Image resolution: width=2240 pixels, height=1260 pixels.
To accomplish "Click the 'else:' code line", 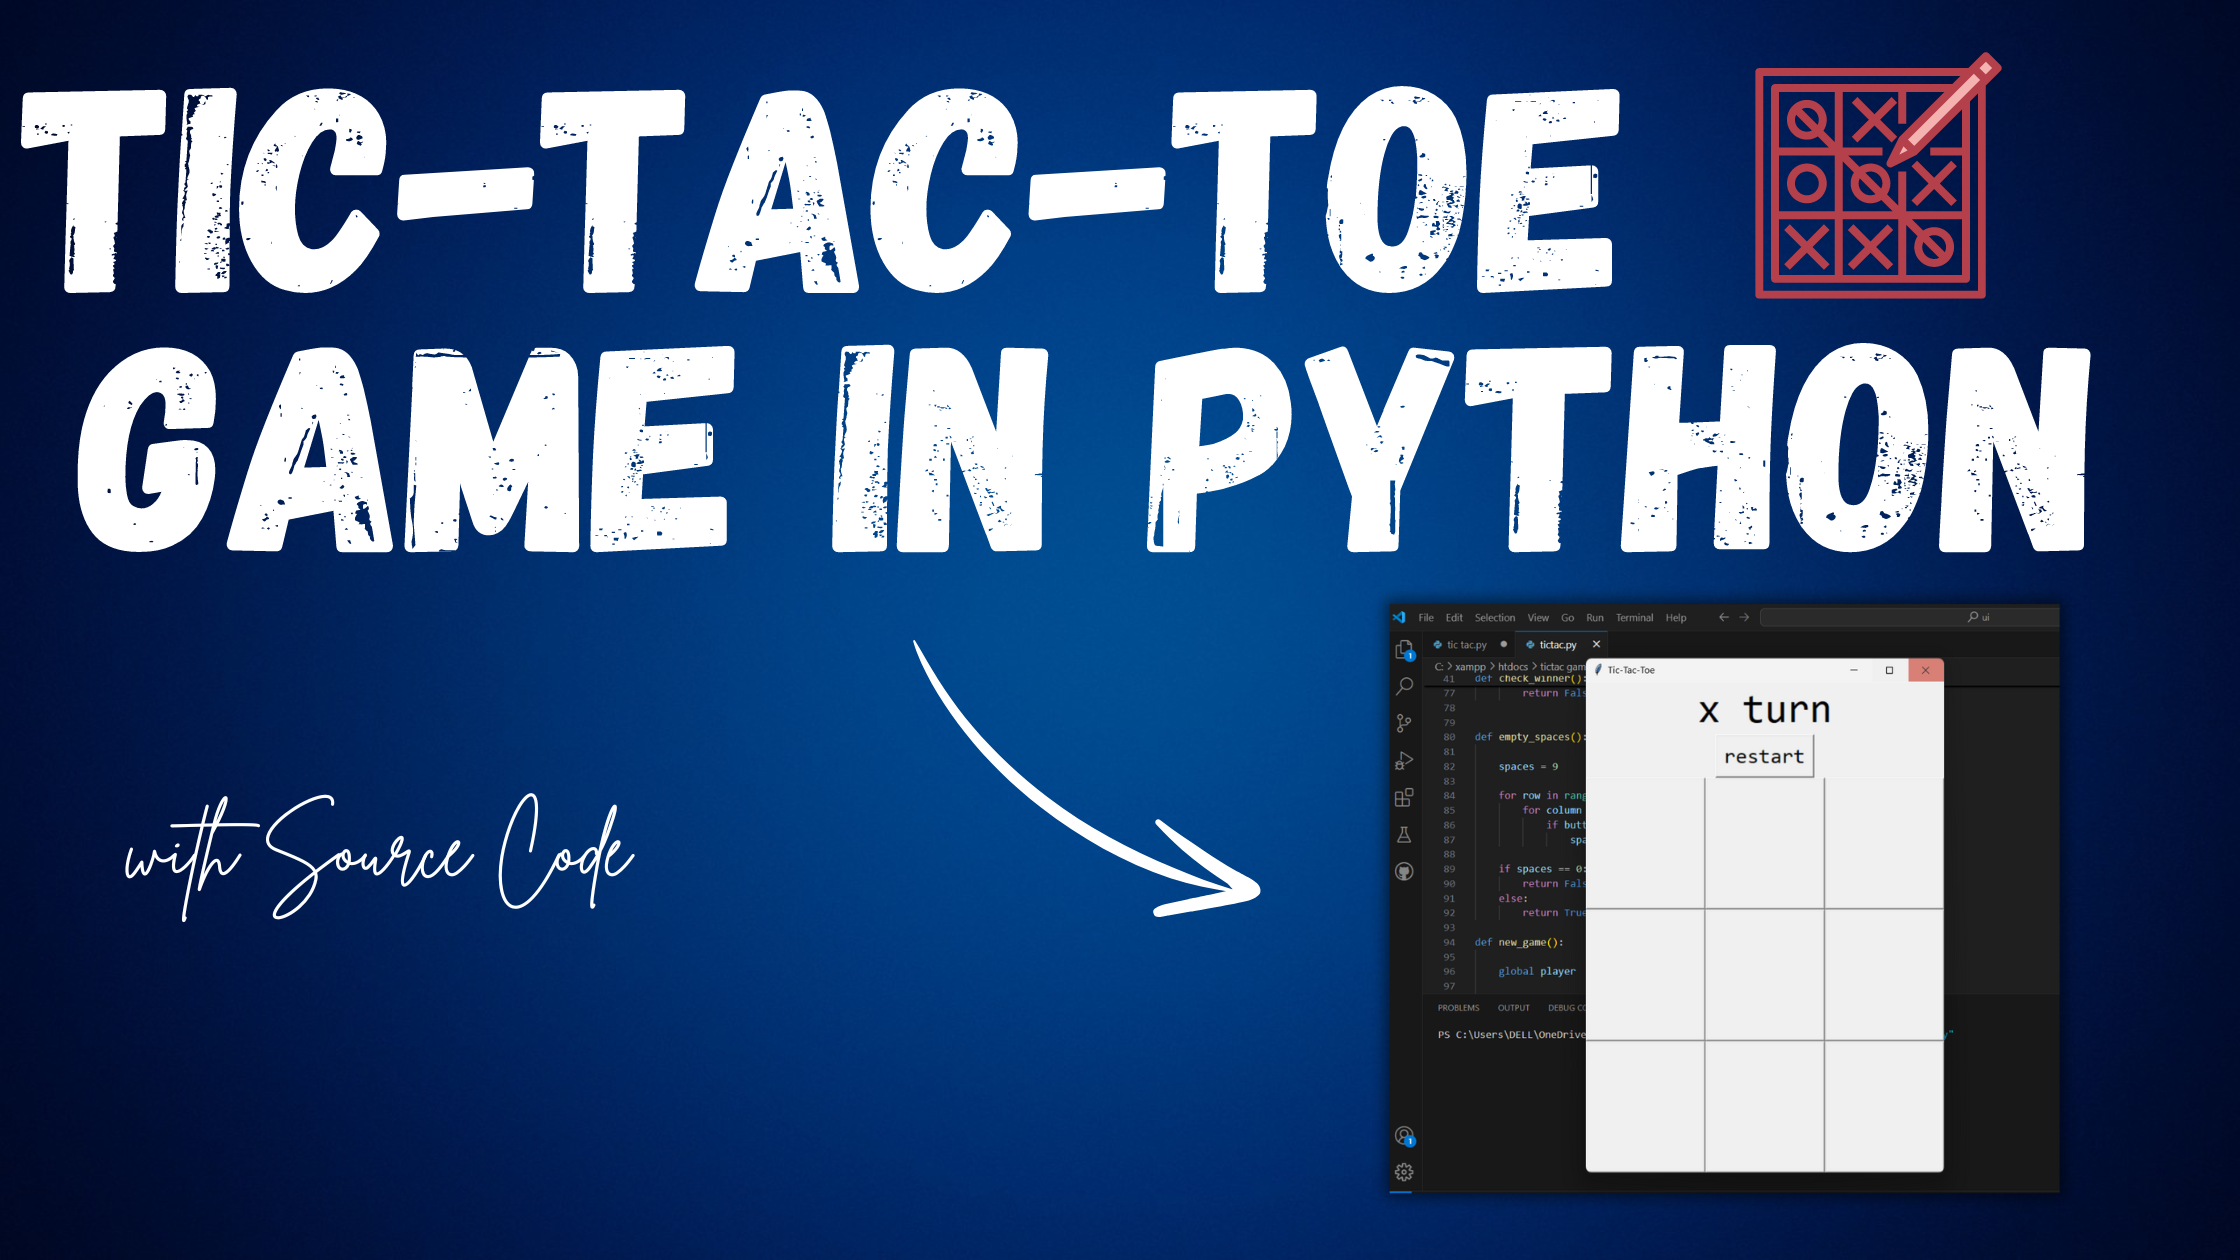I will 1513,898.
